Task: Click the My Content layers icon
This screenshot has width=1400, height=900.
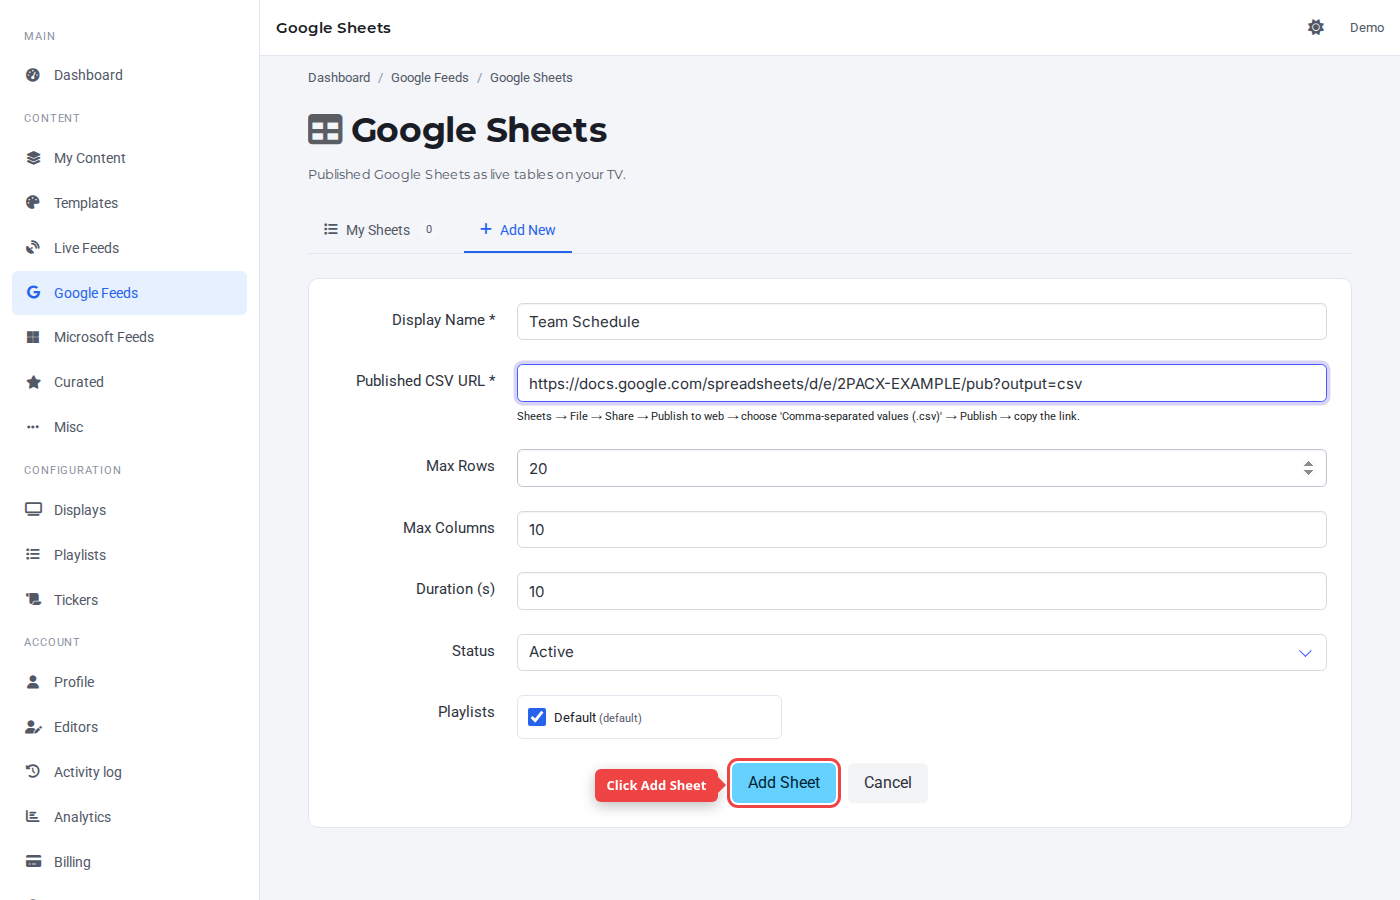Action: coord(33,158)
